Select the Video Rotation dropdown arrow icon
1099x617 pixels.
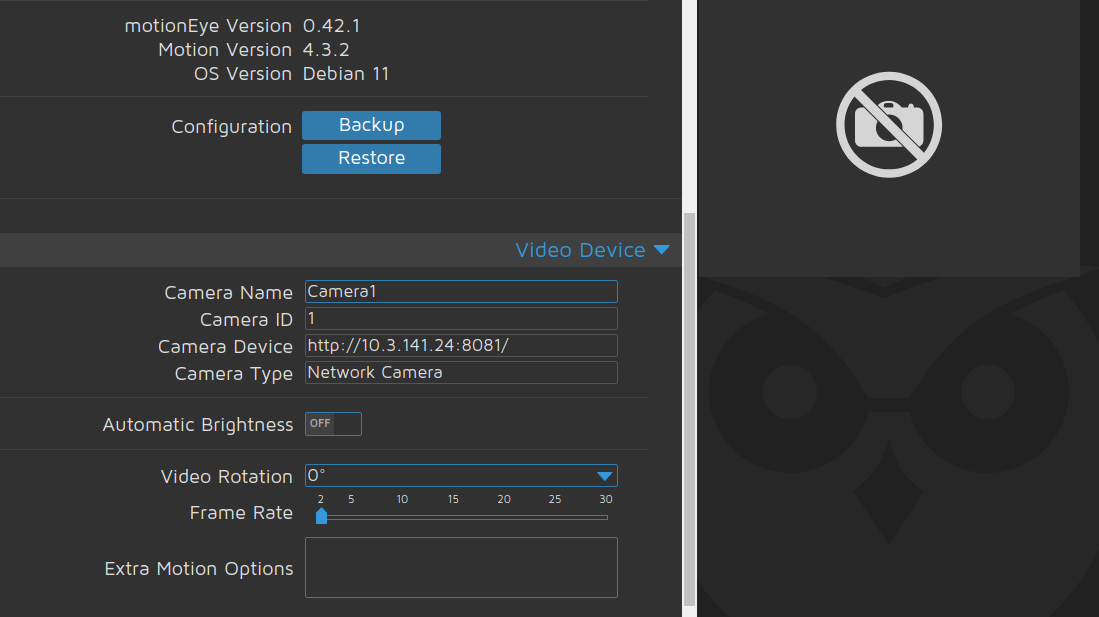tap(604, 475)
